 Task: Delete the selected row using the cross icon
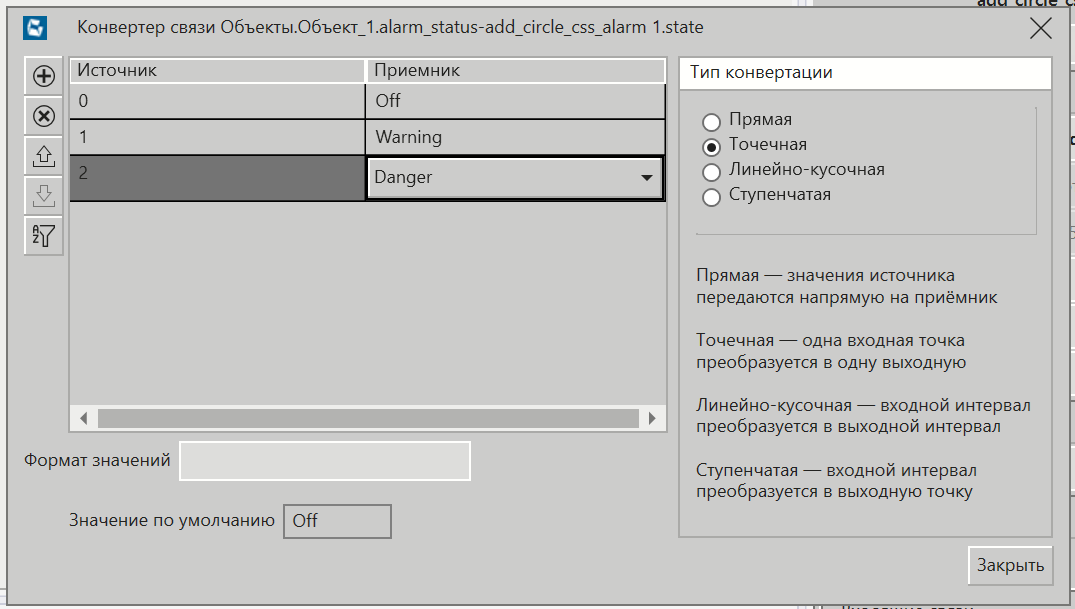click(x=43, y=116)
